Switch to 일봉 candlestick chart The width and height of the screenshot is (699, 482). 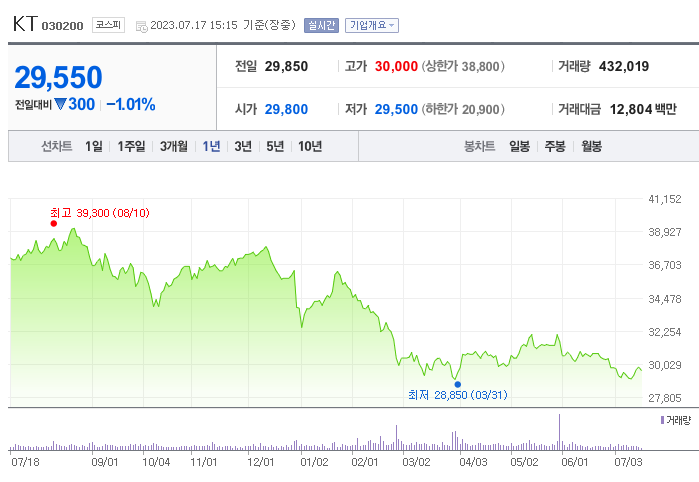[x=519, y=146]
